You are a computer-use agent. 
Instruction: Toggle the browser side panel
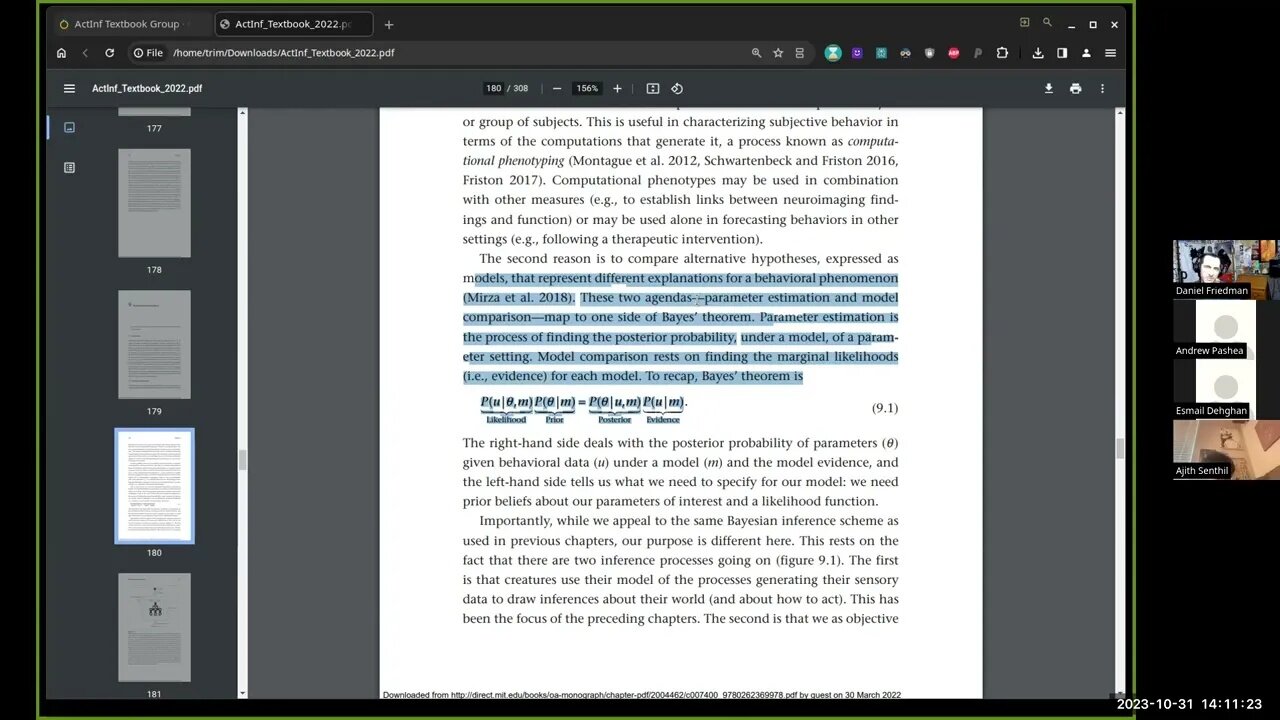[x=1062, y=53]
